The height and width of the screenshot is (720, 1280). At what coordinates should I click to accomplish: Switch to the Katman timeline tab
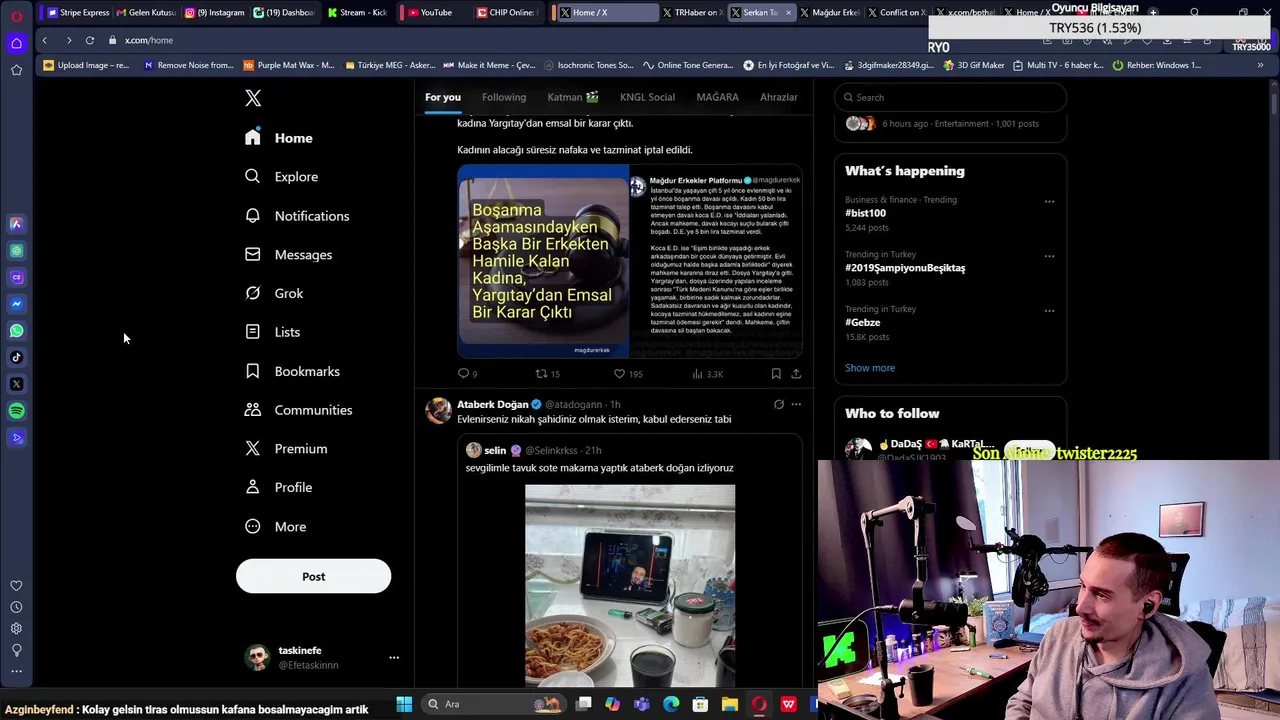[x=572, y=97]
